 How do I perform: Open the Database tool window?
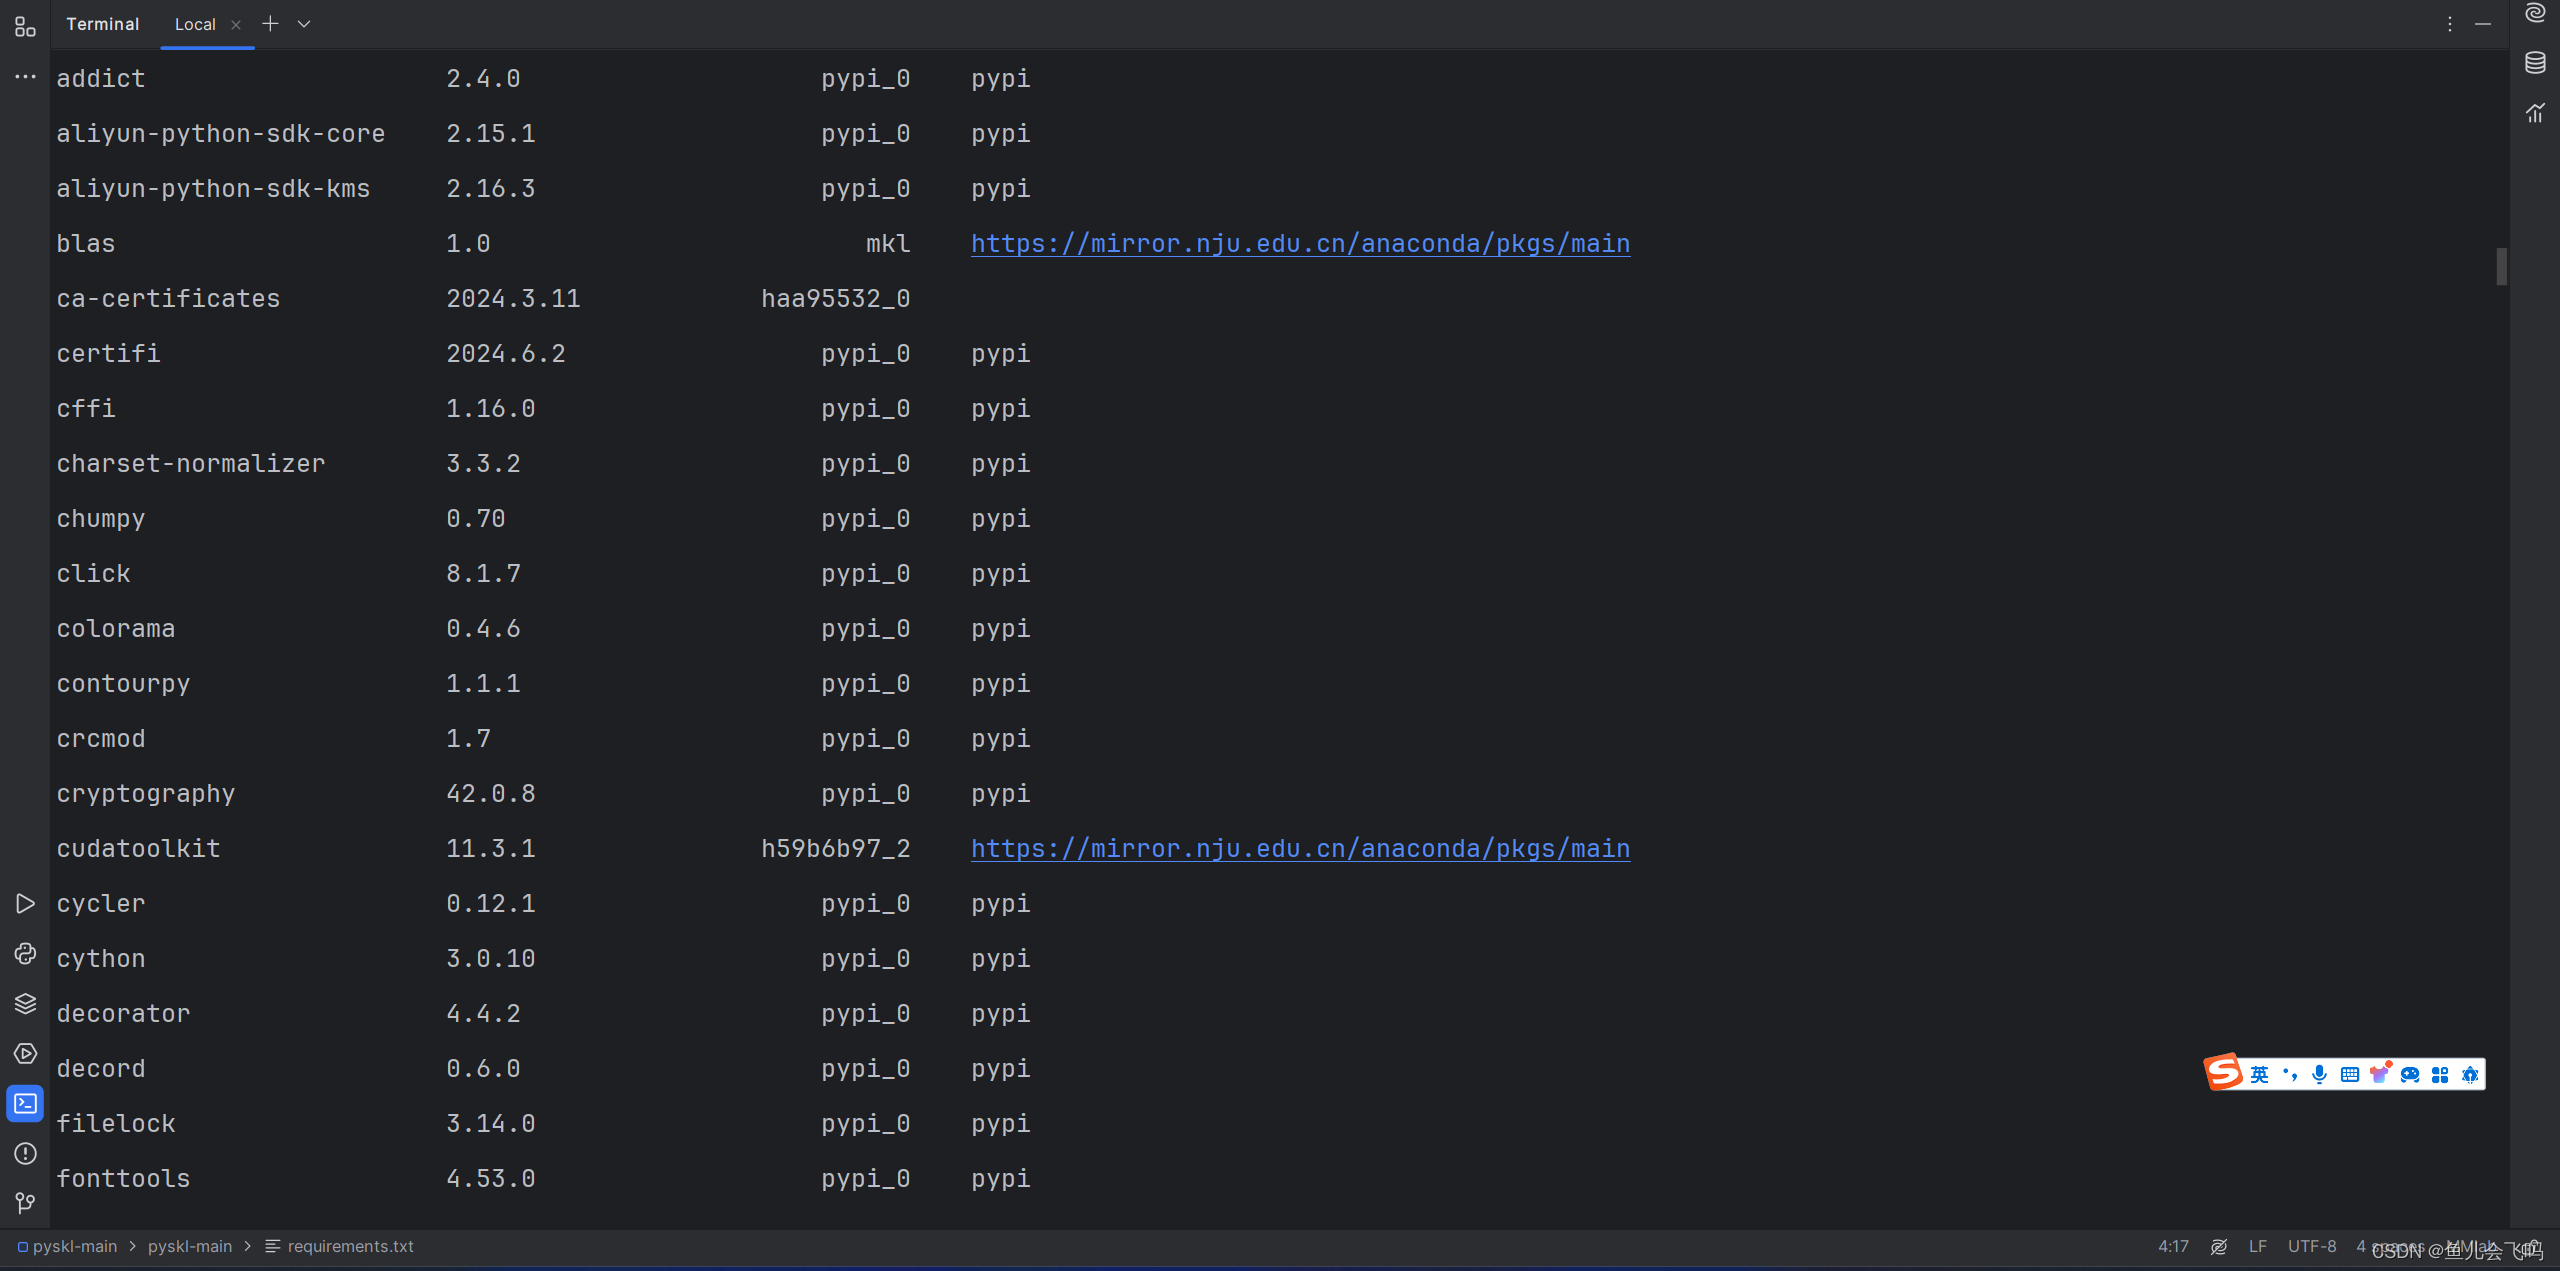2535,62
